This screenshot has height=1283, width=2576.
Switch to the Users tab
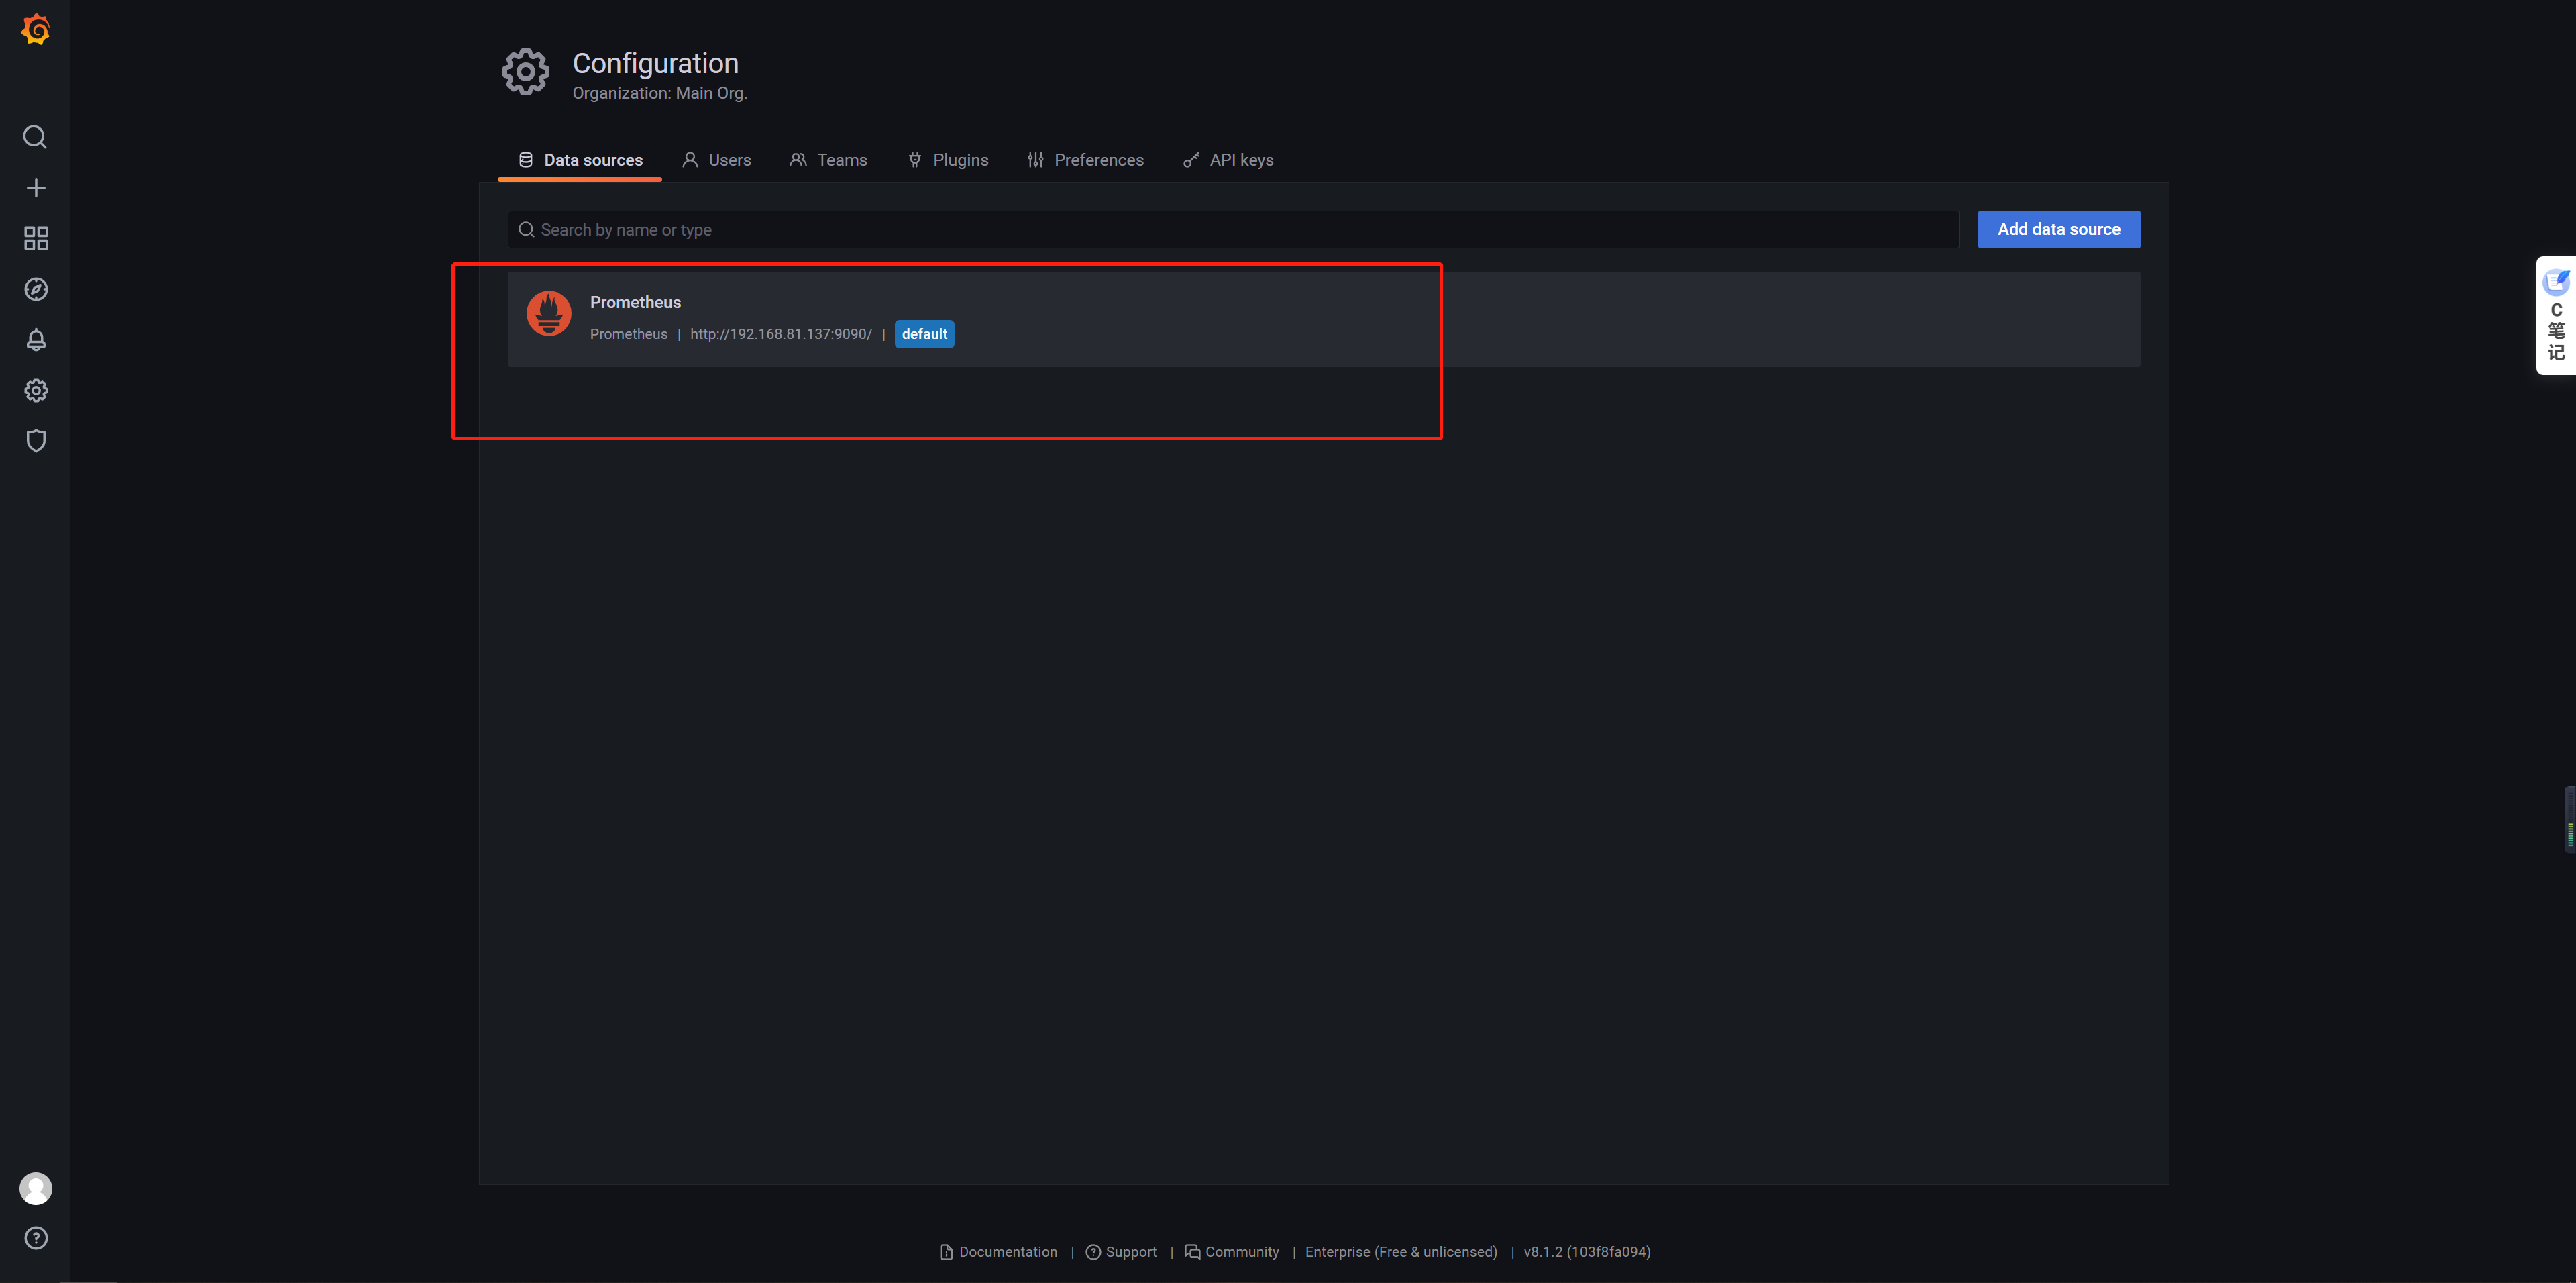click(717, 160)
